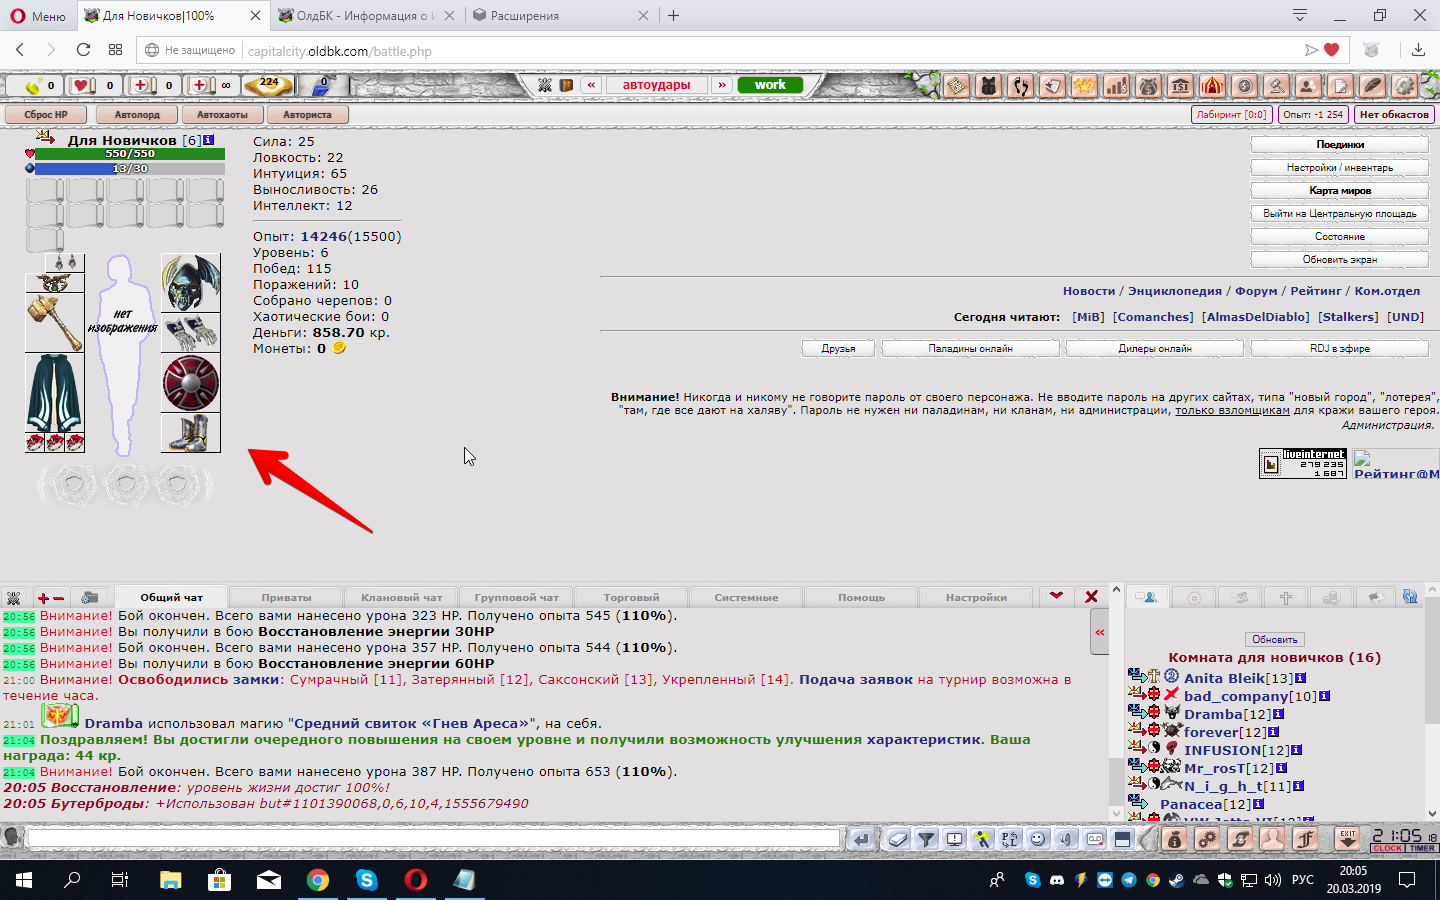Click the right double-arrow next to автоудары

tap(722, 85)
